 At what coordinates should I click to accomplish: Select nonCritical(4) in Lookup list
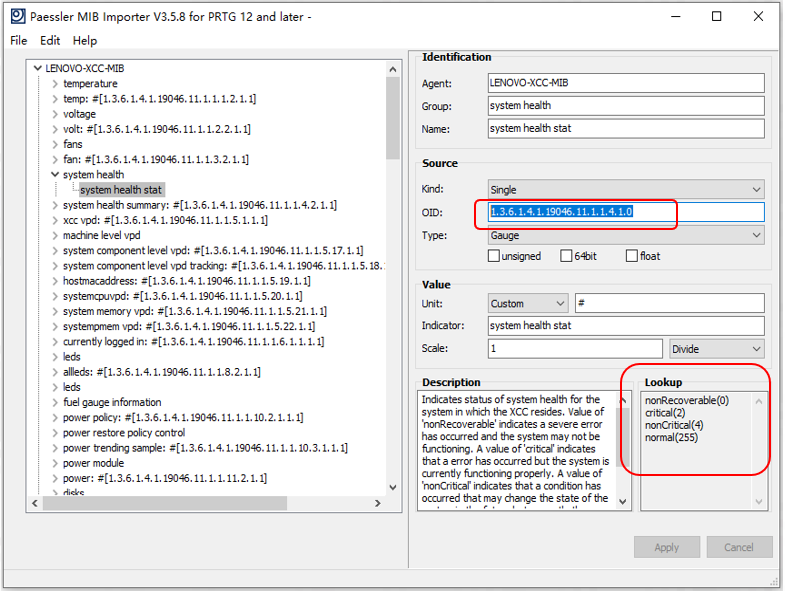click(674, 425)
